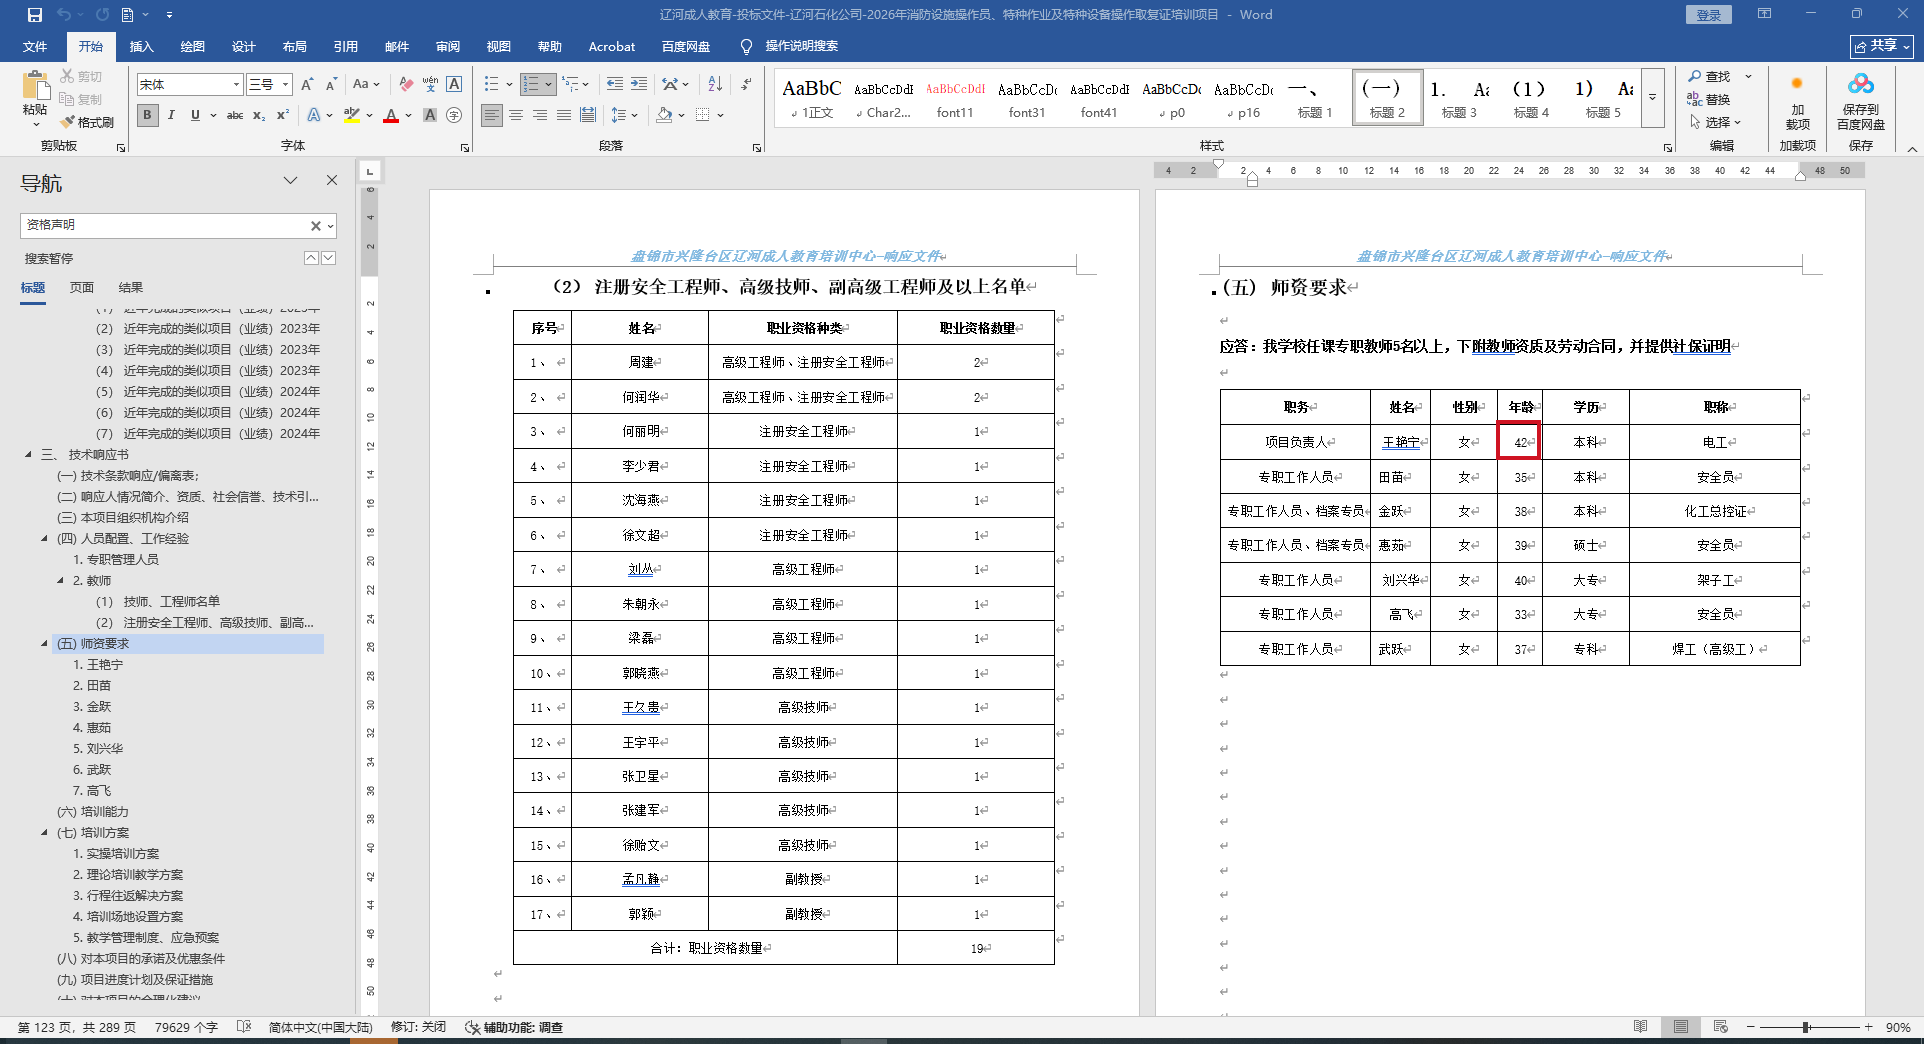Open numbering list dropdown arrow
The image size is (1924, 1044).
tap(549, 84)
